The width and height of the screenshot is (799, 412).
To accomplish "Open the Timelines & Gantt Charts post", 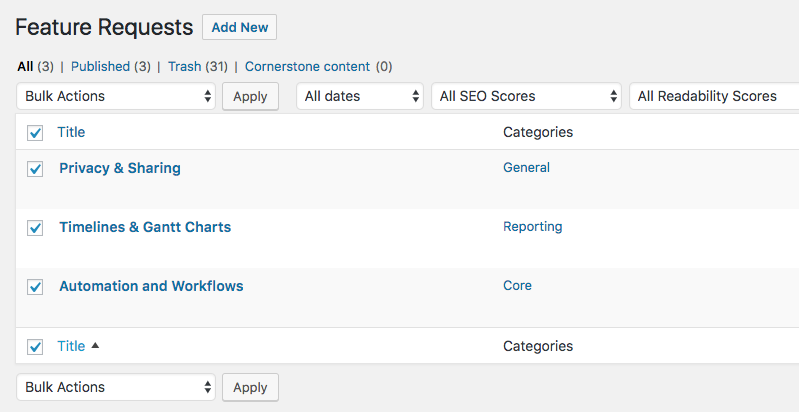I will [x=145, y=227].
